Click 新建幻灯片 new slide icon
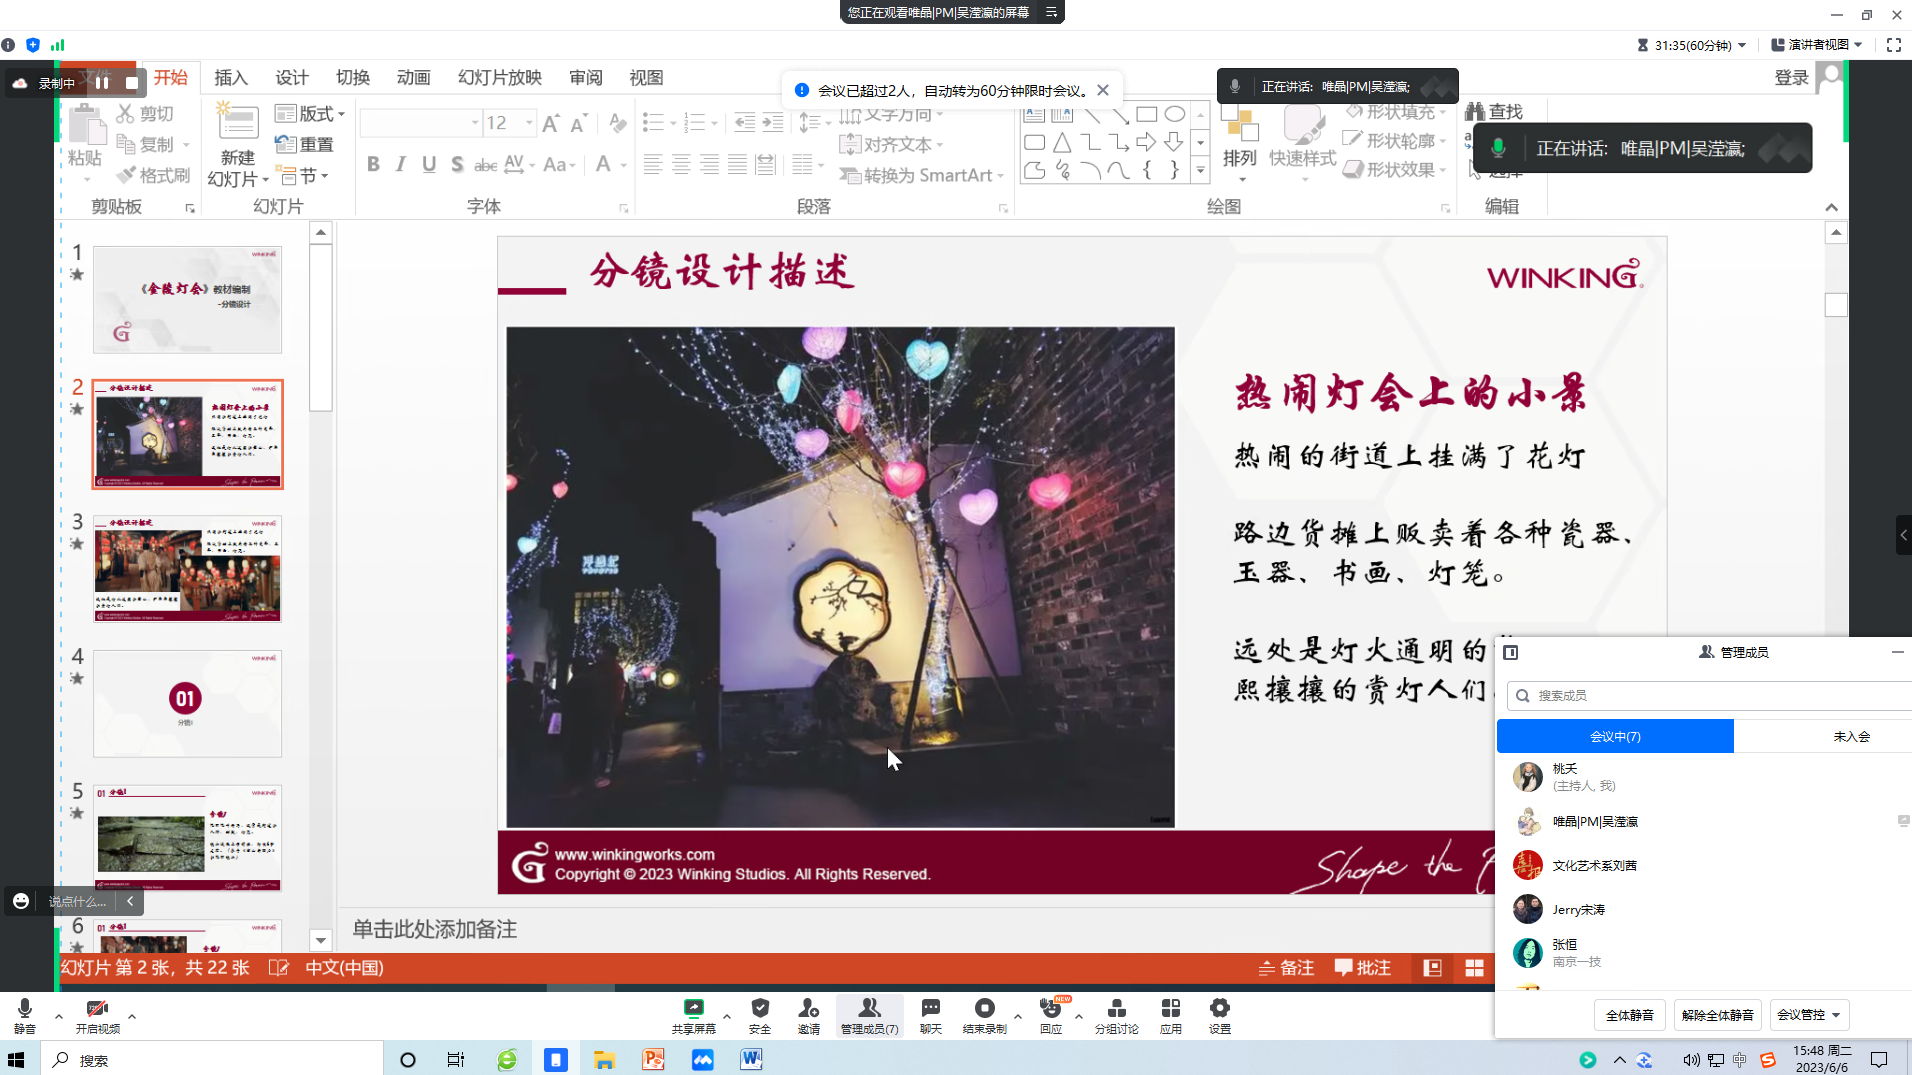The width and height of the screenshot is (1912, 1075). (238, 122)
